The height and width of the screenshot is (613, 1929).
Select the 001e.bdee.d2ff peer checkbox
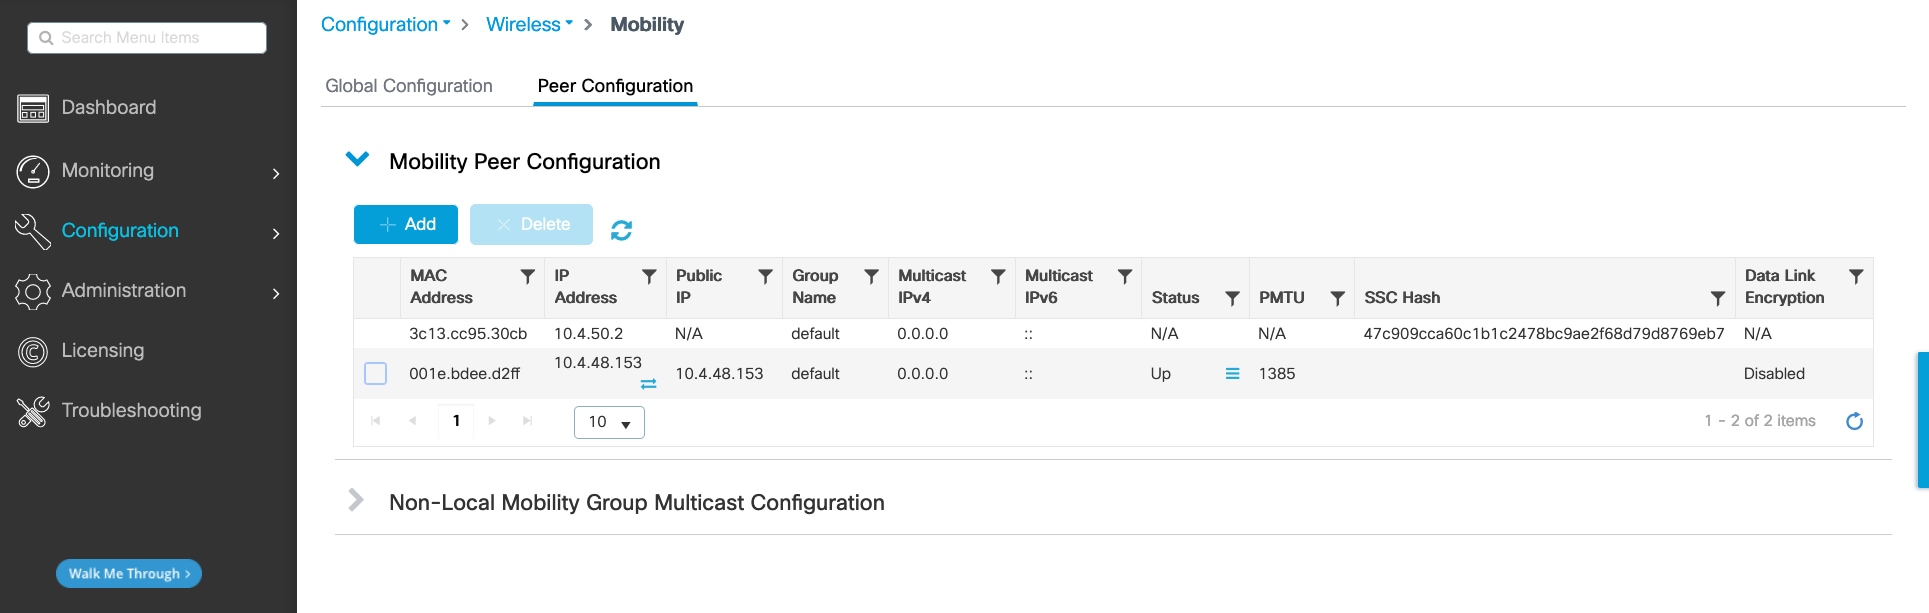click(376, 374)
